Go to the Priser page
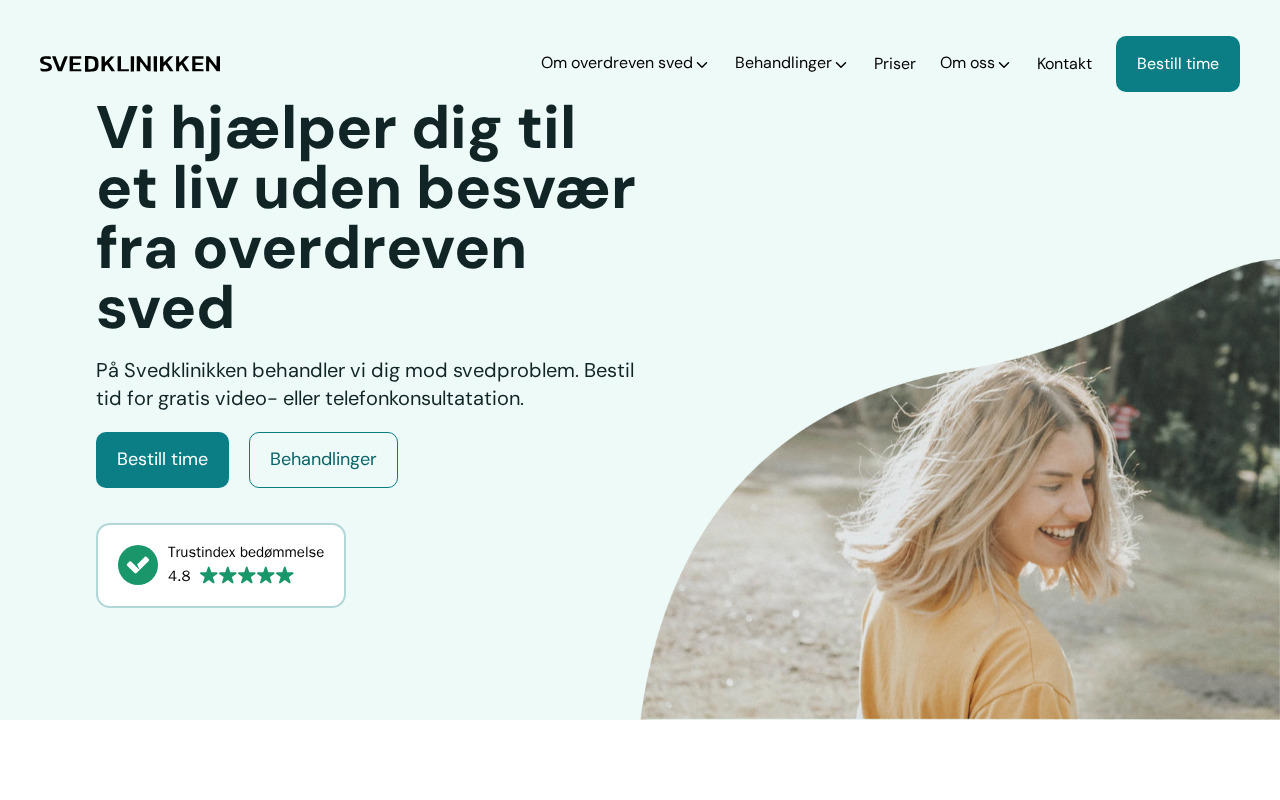This screenshot has width=1280, height=800. [x=895, y=64]
